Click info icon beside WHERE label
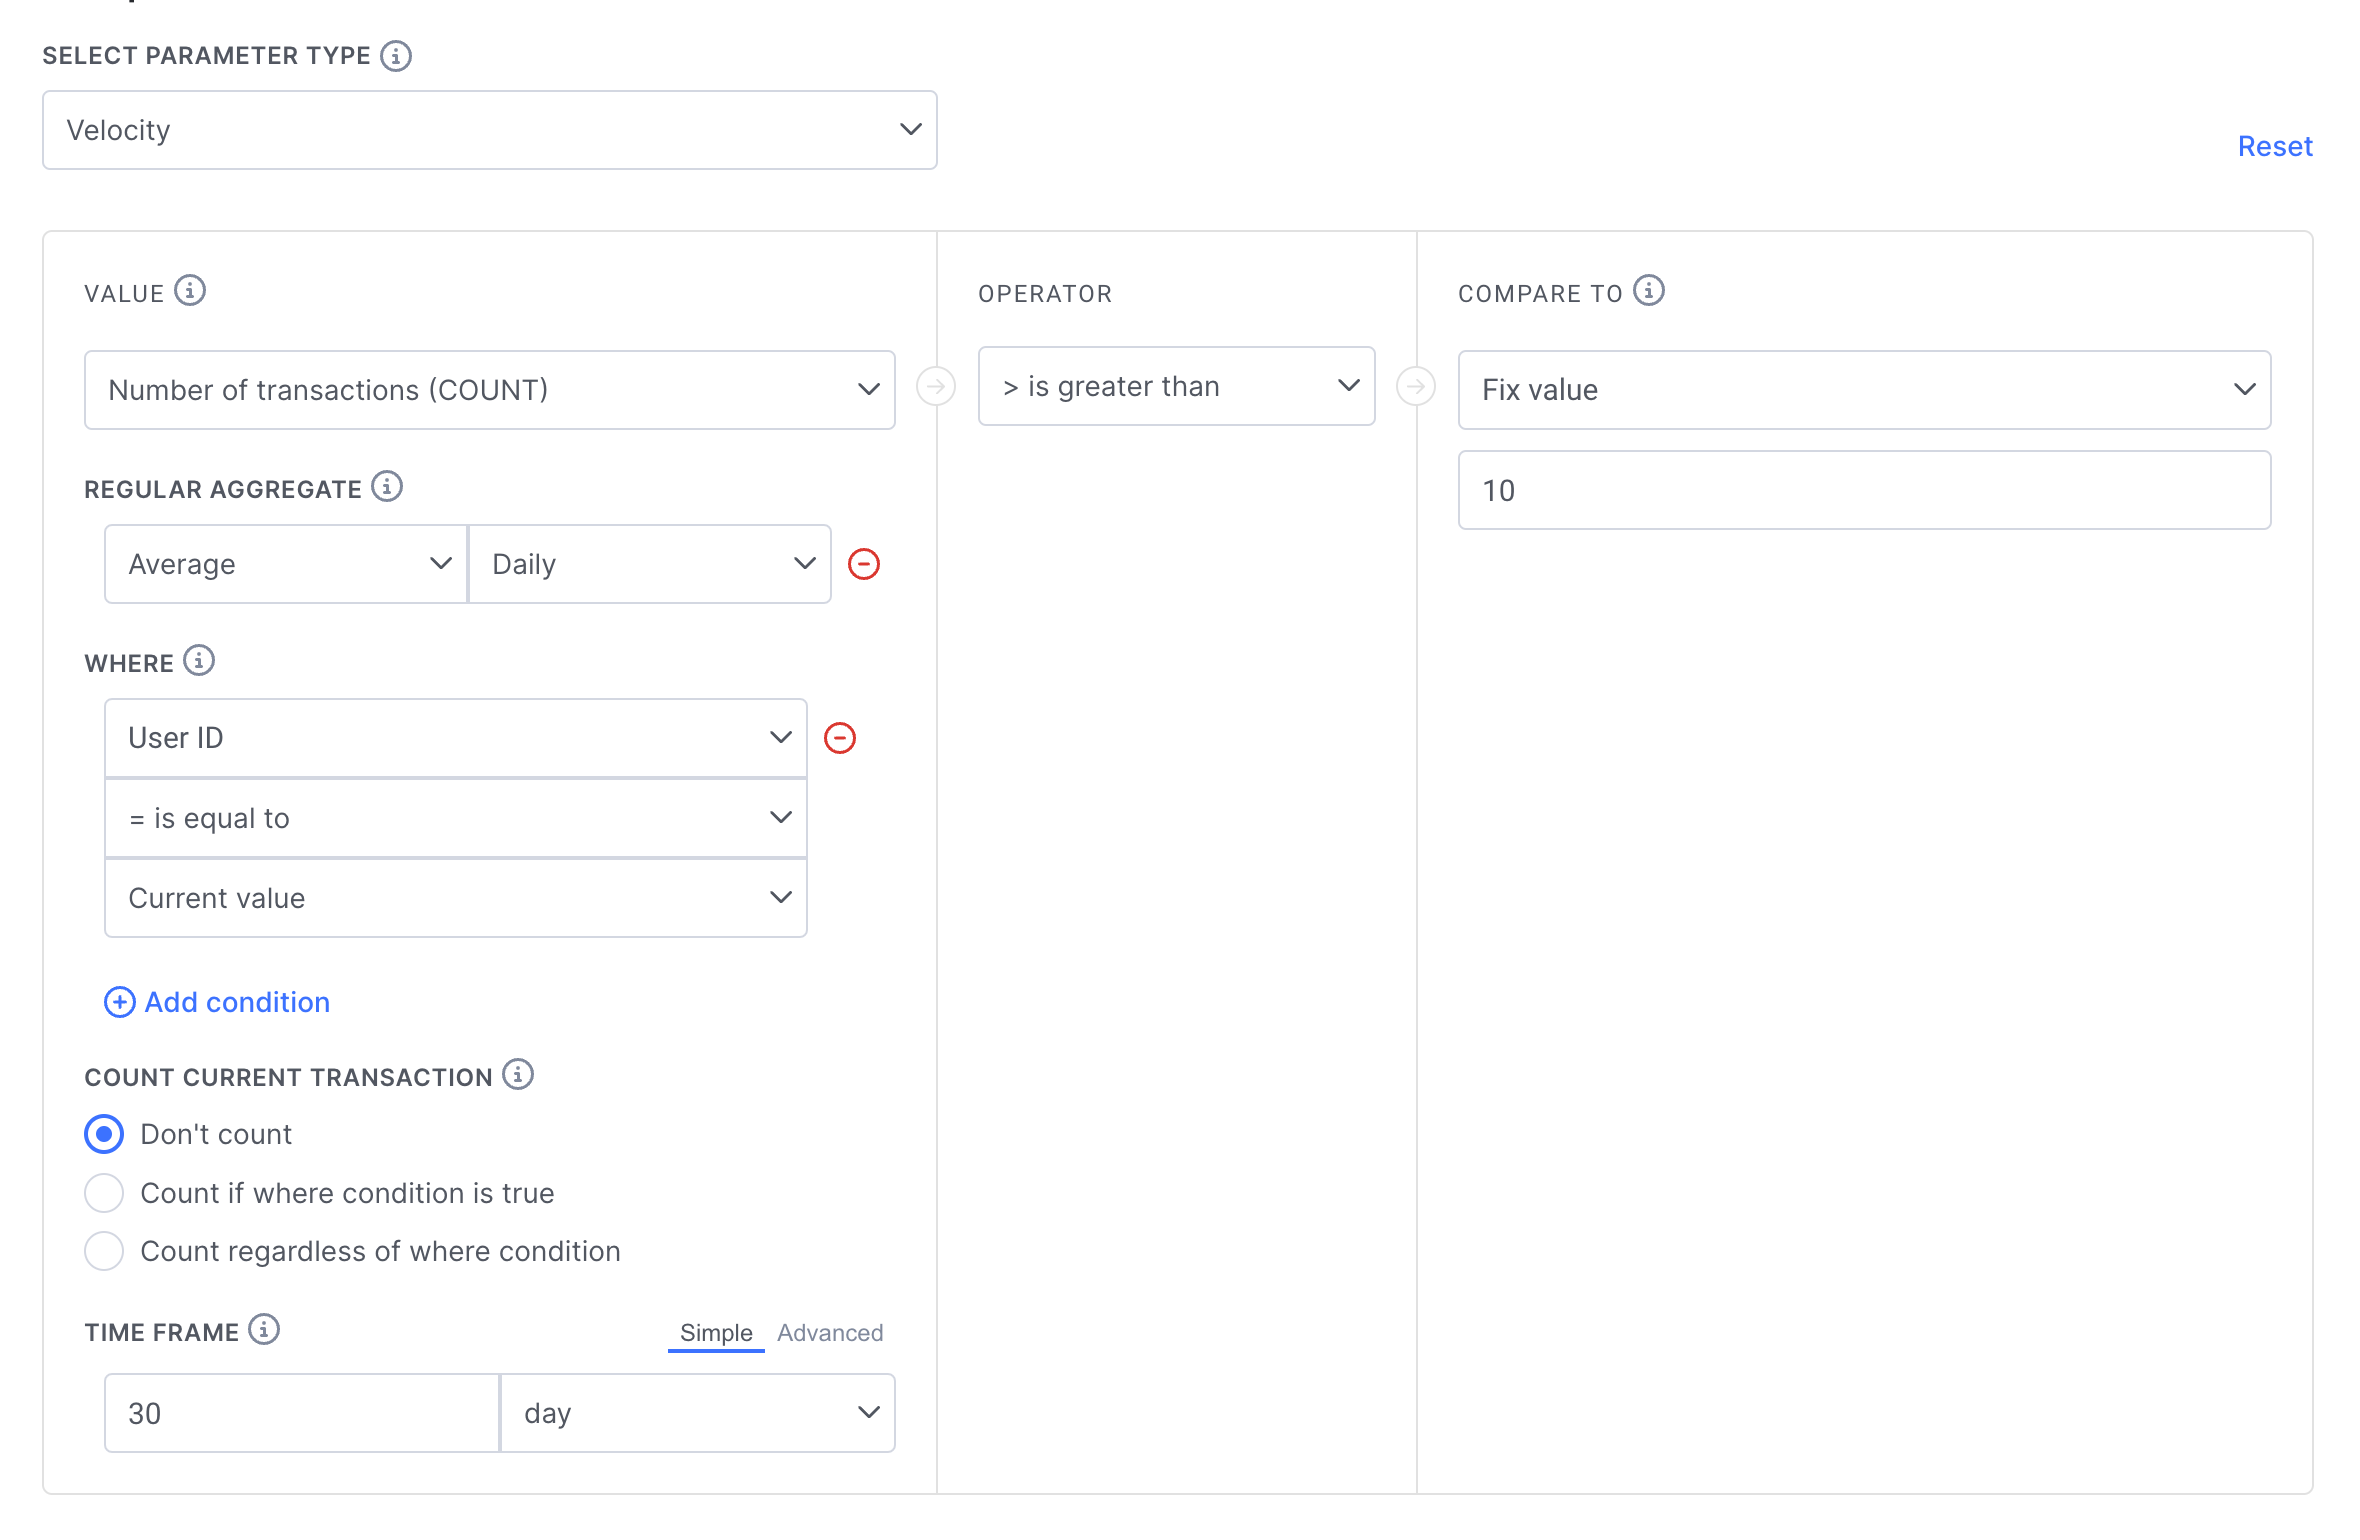 click(199, 660)
